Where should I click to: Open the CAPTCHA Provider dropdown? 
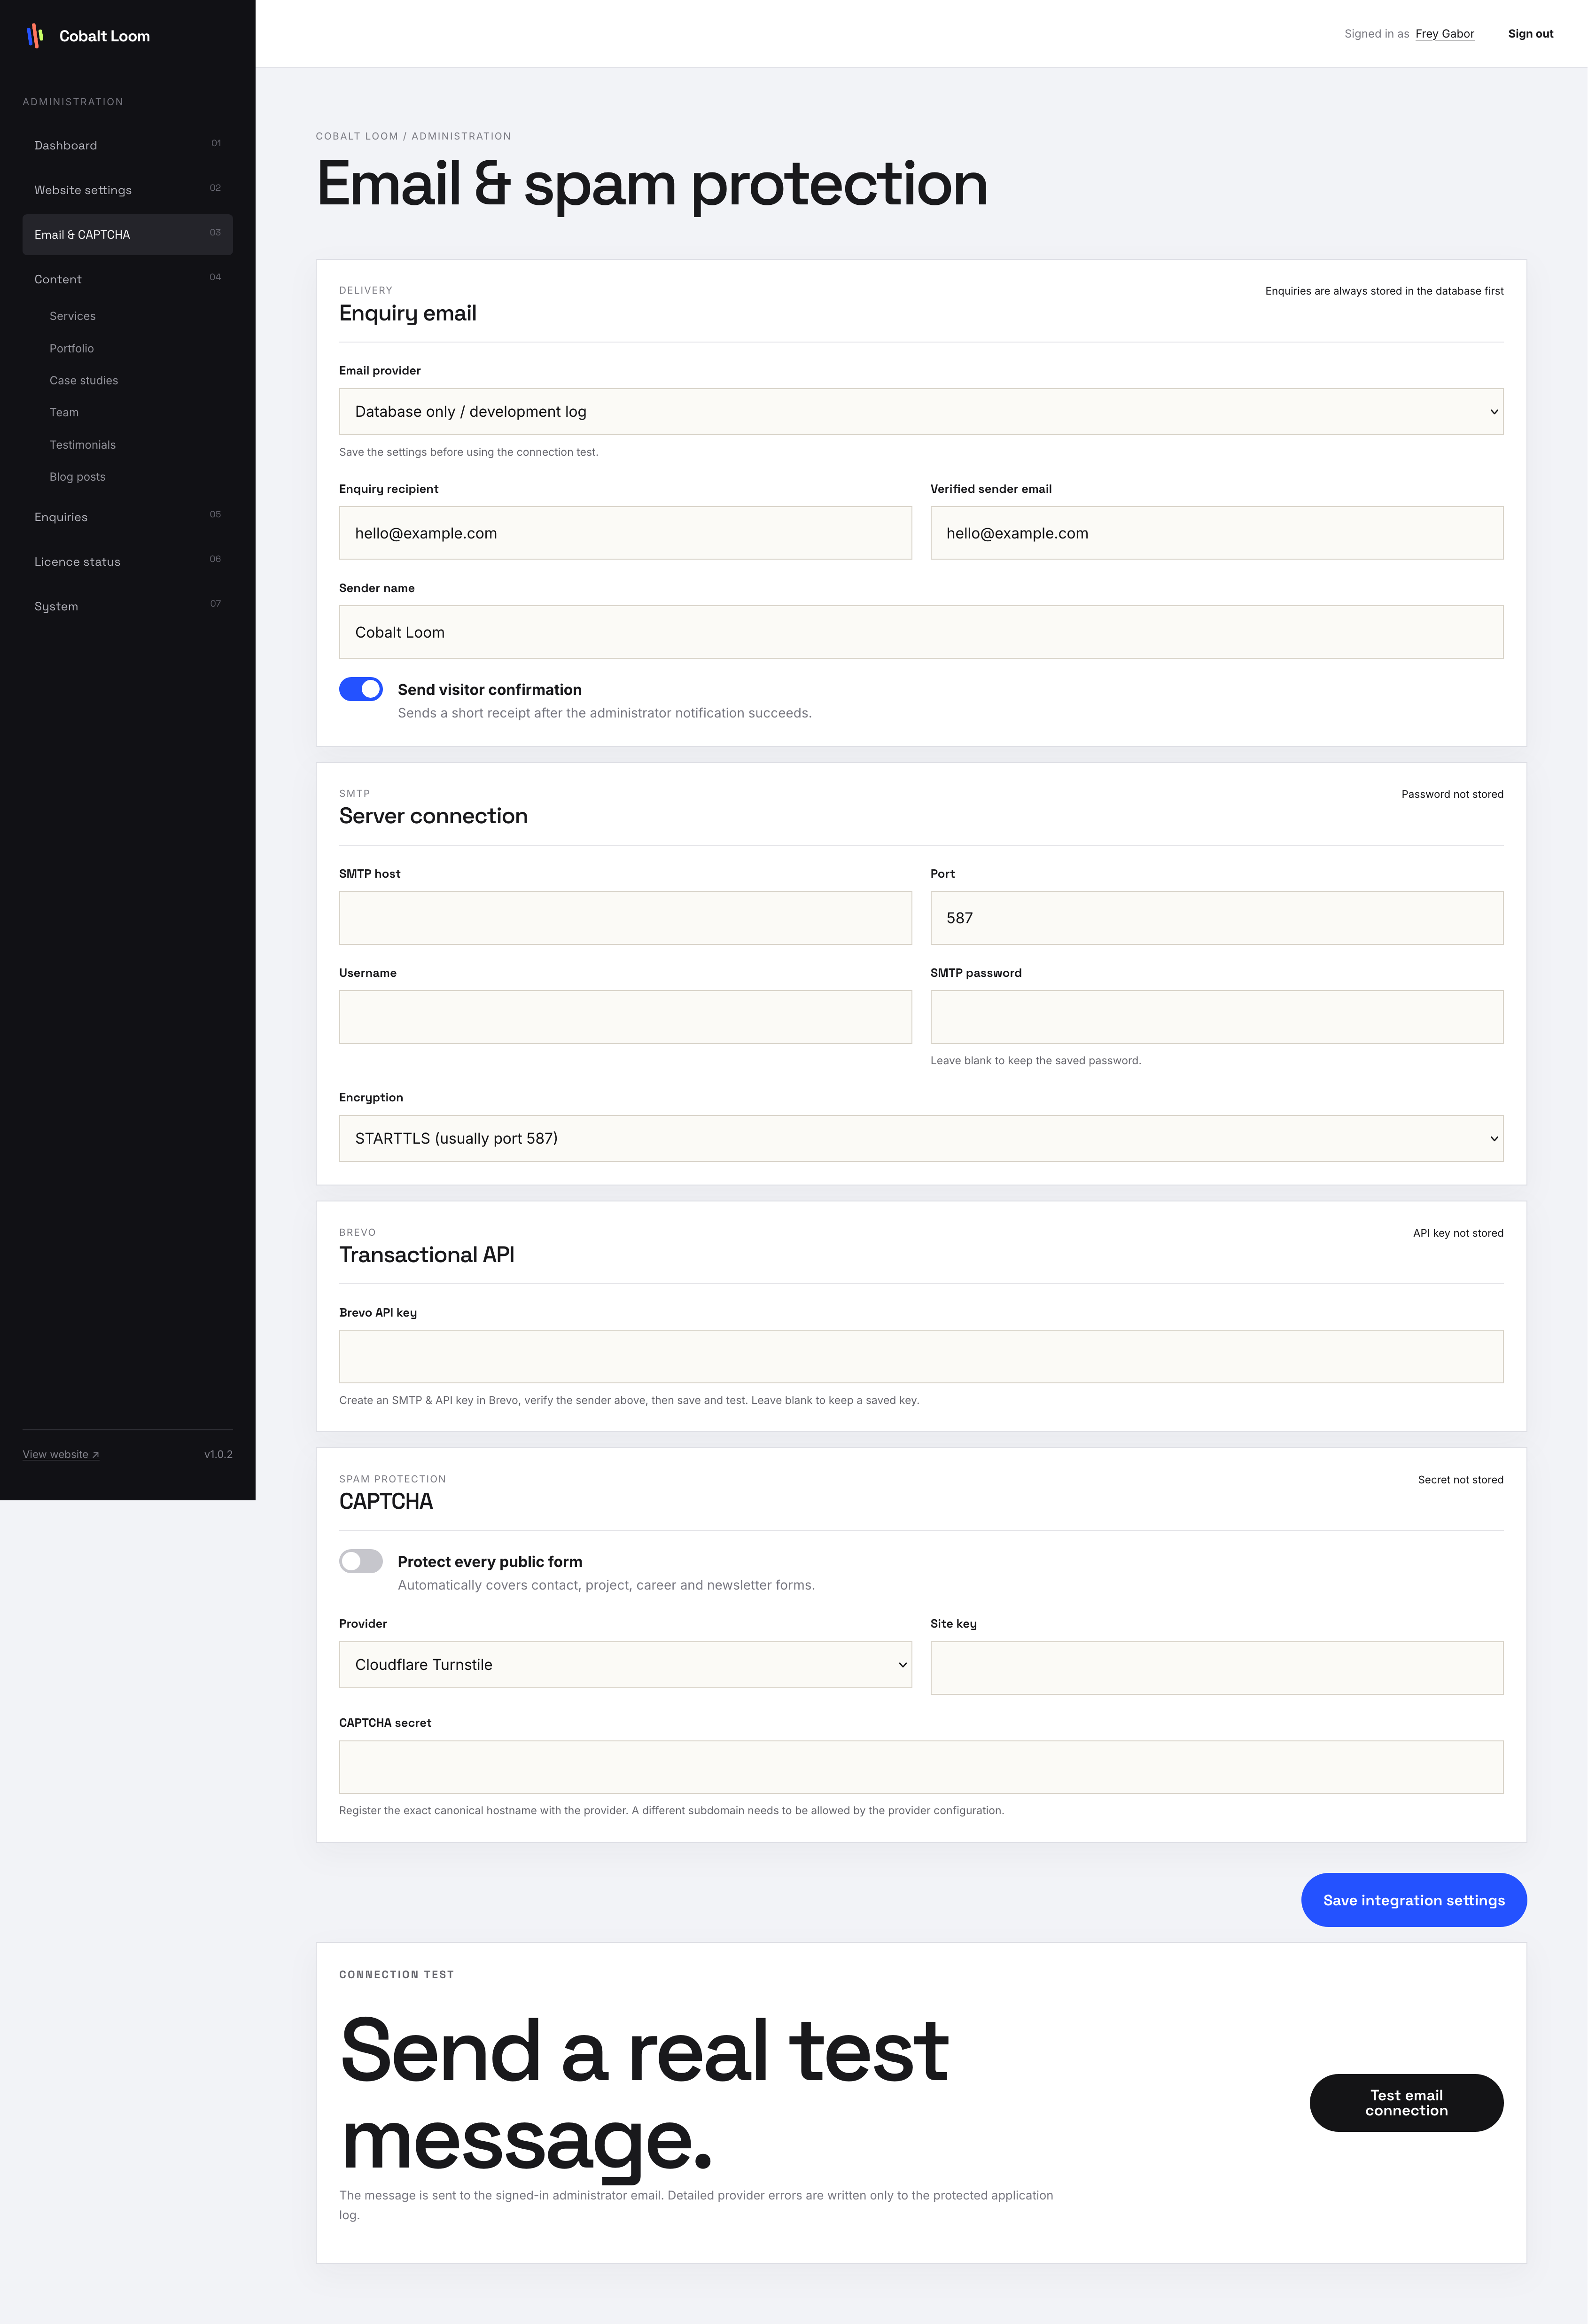pos(625,1665)
